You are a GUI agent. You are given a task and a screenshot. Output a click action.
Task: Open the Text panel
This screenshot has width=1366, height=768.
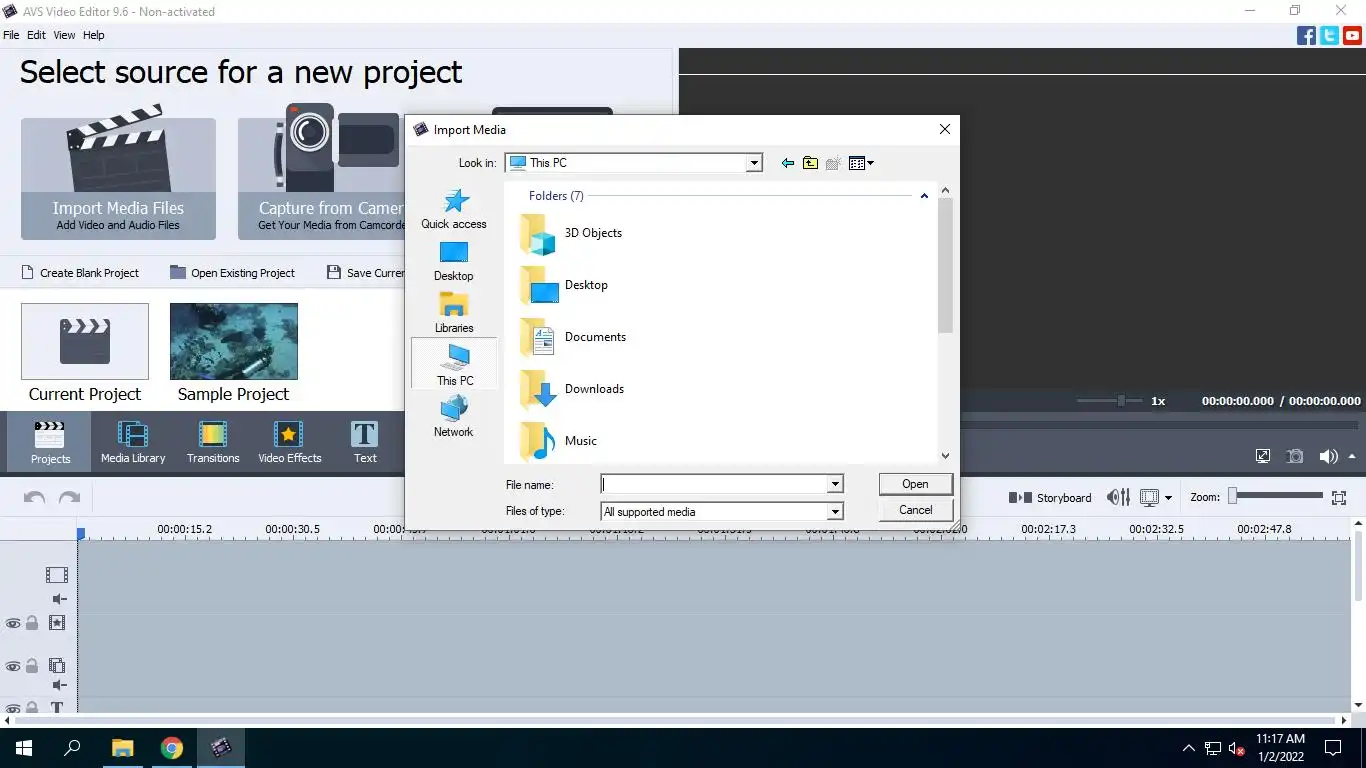point(365,442)
